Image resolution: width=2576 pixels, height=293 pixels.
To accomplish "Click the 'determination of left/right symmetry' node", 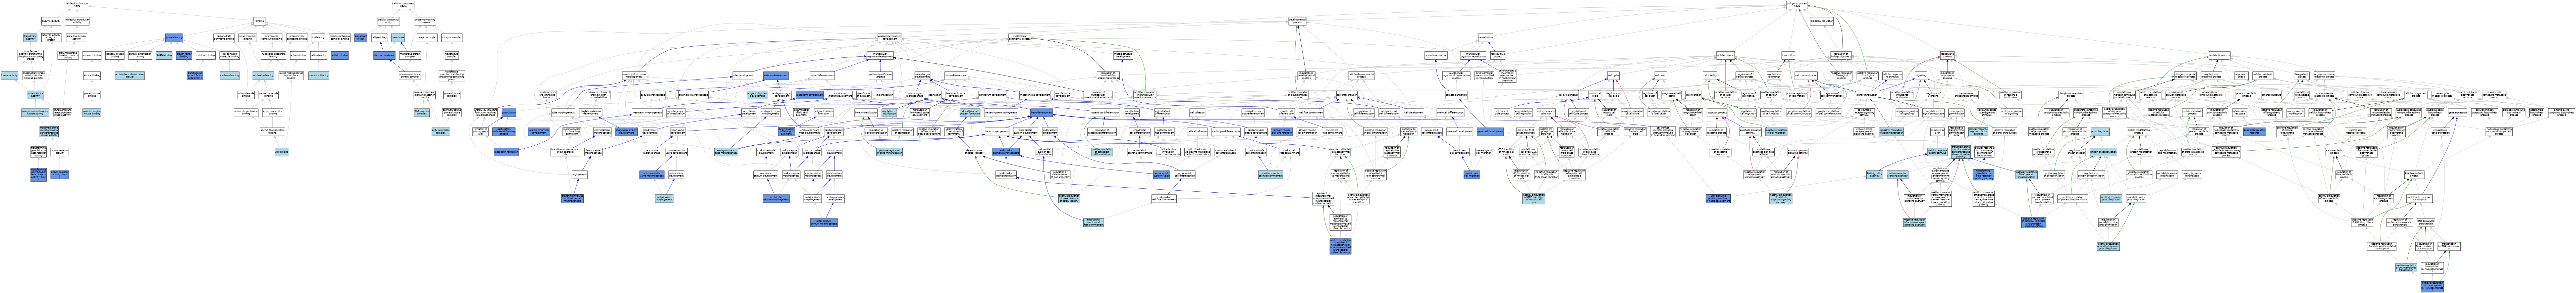I will (787, 132).
